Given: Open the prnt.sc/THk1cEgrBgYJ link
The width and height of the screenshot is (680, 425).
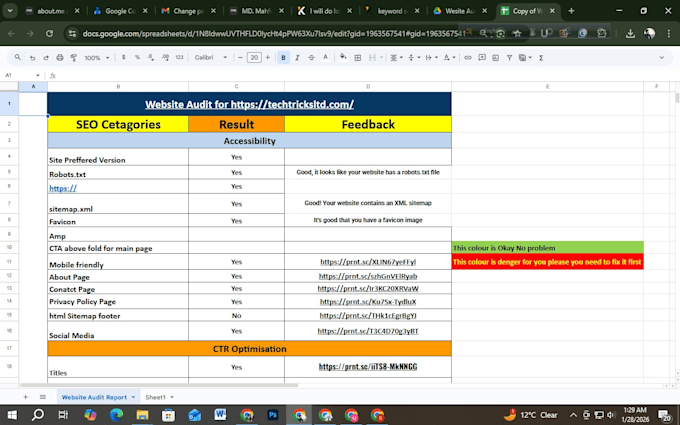Looking at the screenshot, I should click(x=368, y=316).
